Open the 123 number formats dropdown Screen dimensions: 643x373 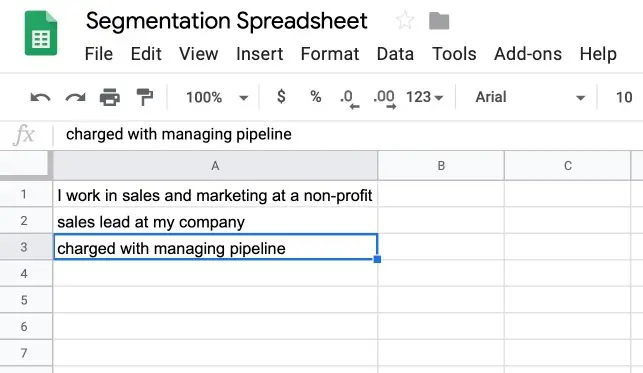(x=424, y=97)
